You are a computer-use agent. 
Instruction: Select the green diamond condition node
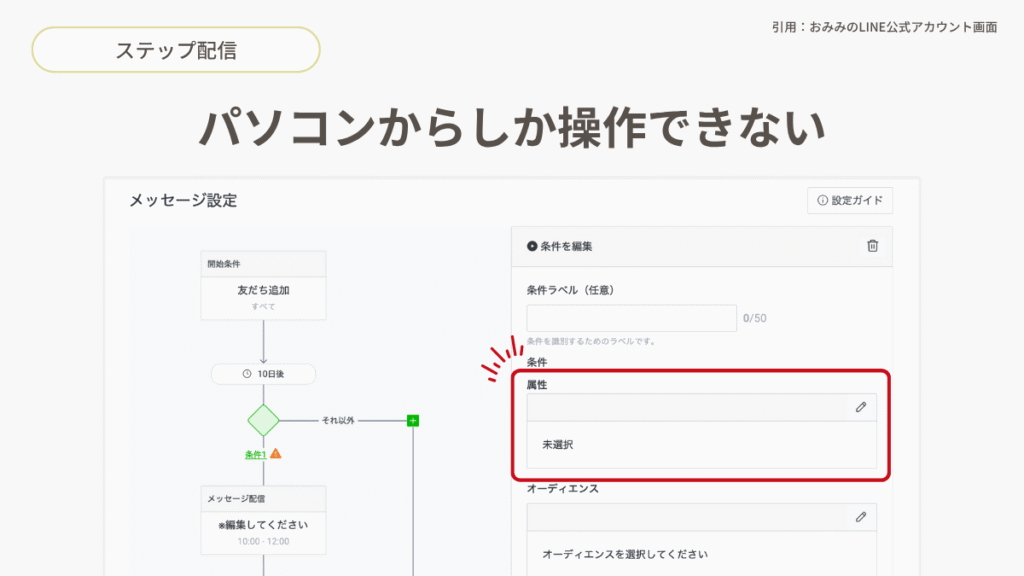[263, 420]
